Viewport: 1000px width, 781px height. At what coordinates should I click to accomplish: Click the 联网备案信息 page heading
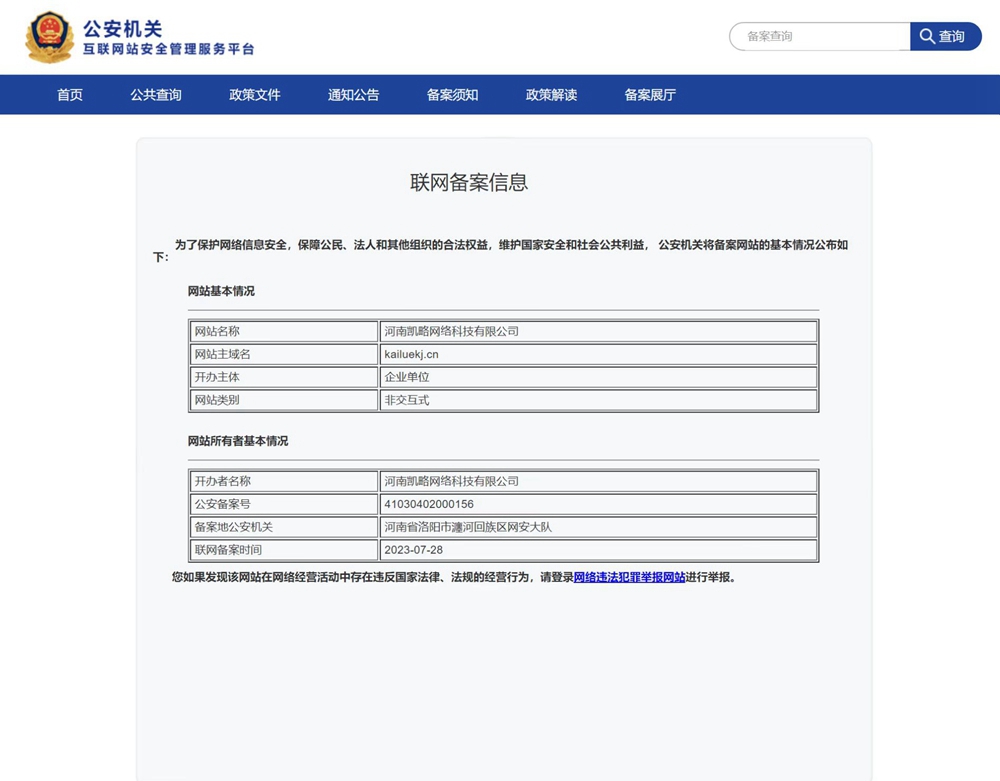pos(469,182)
